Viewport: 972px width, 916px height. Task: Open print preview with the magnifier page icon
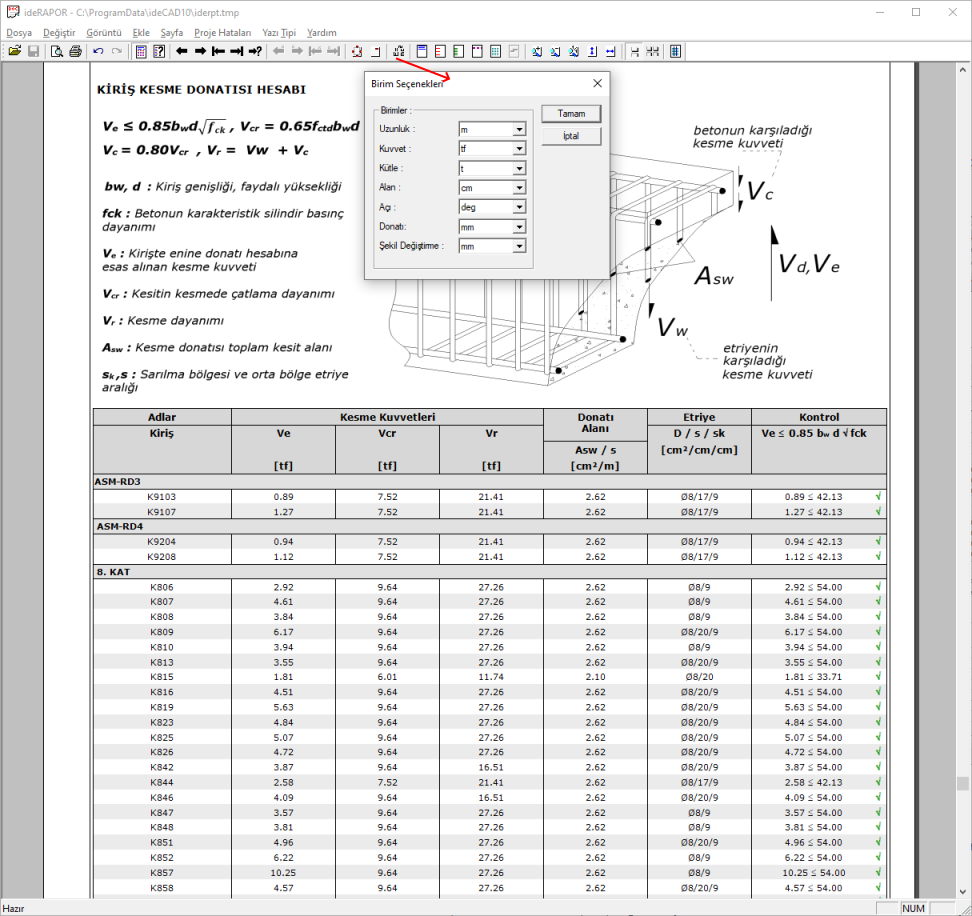pos(56,51)
